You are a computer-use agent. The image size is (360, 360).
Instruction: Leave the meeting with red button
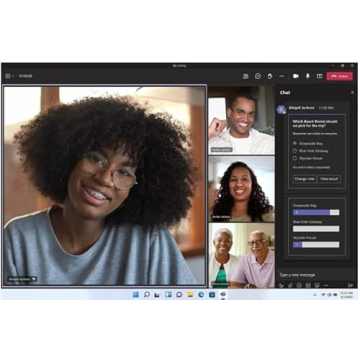pos(339,76)
